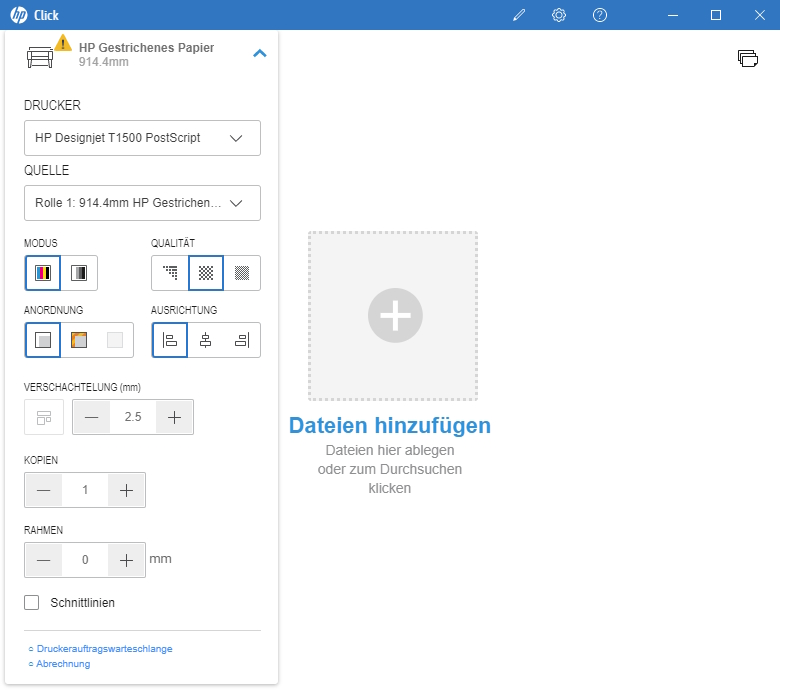The image size is (800, 700).
Task: Select grayscale print mode
Action: (79, 273)
